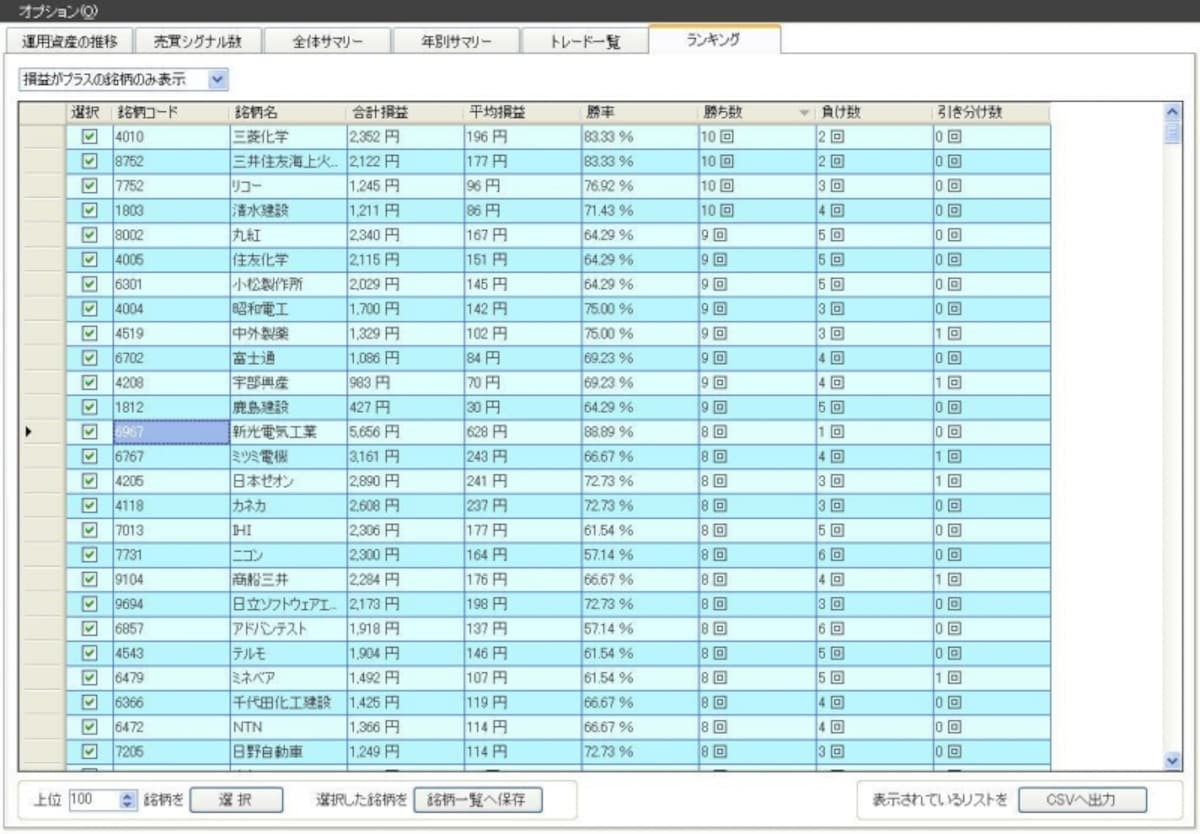Open the 全体サマリー tab
This screenshot has height=834, width=1200.
(x=327, y=42)
